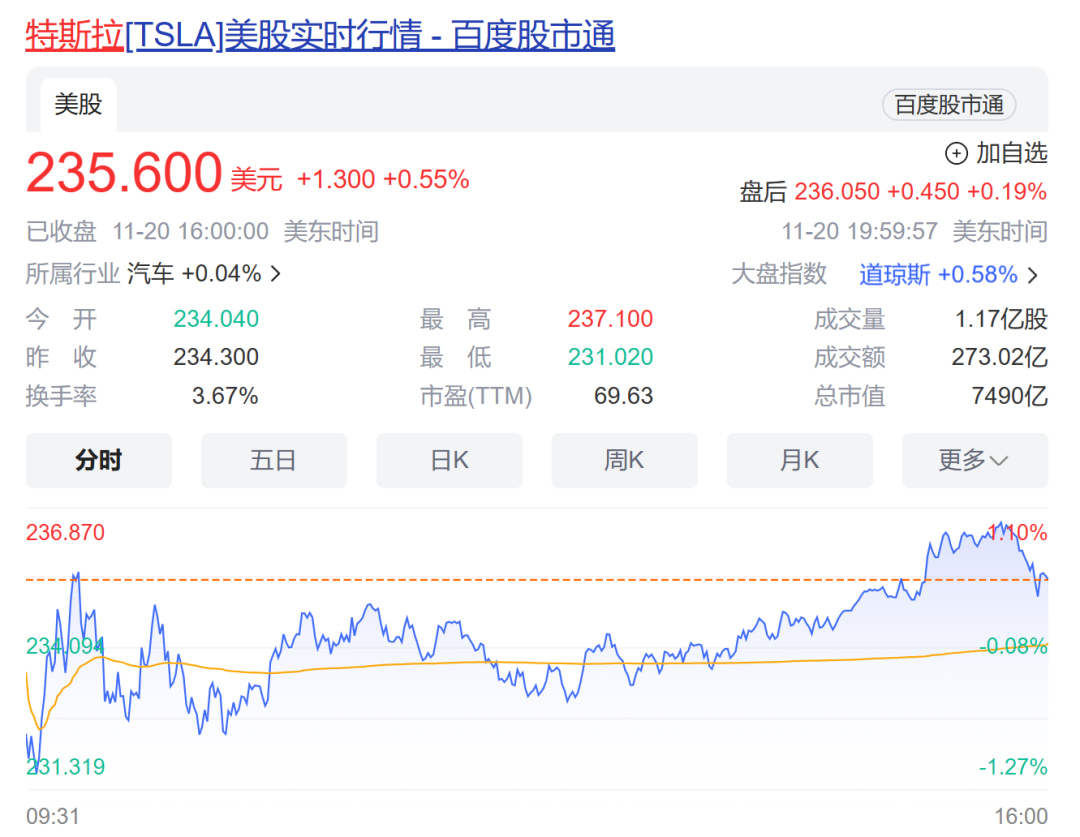1080x837 pixels.
Task: Switch to the 分时 chart tab
Action: 98,460
